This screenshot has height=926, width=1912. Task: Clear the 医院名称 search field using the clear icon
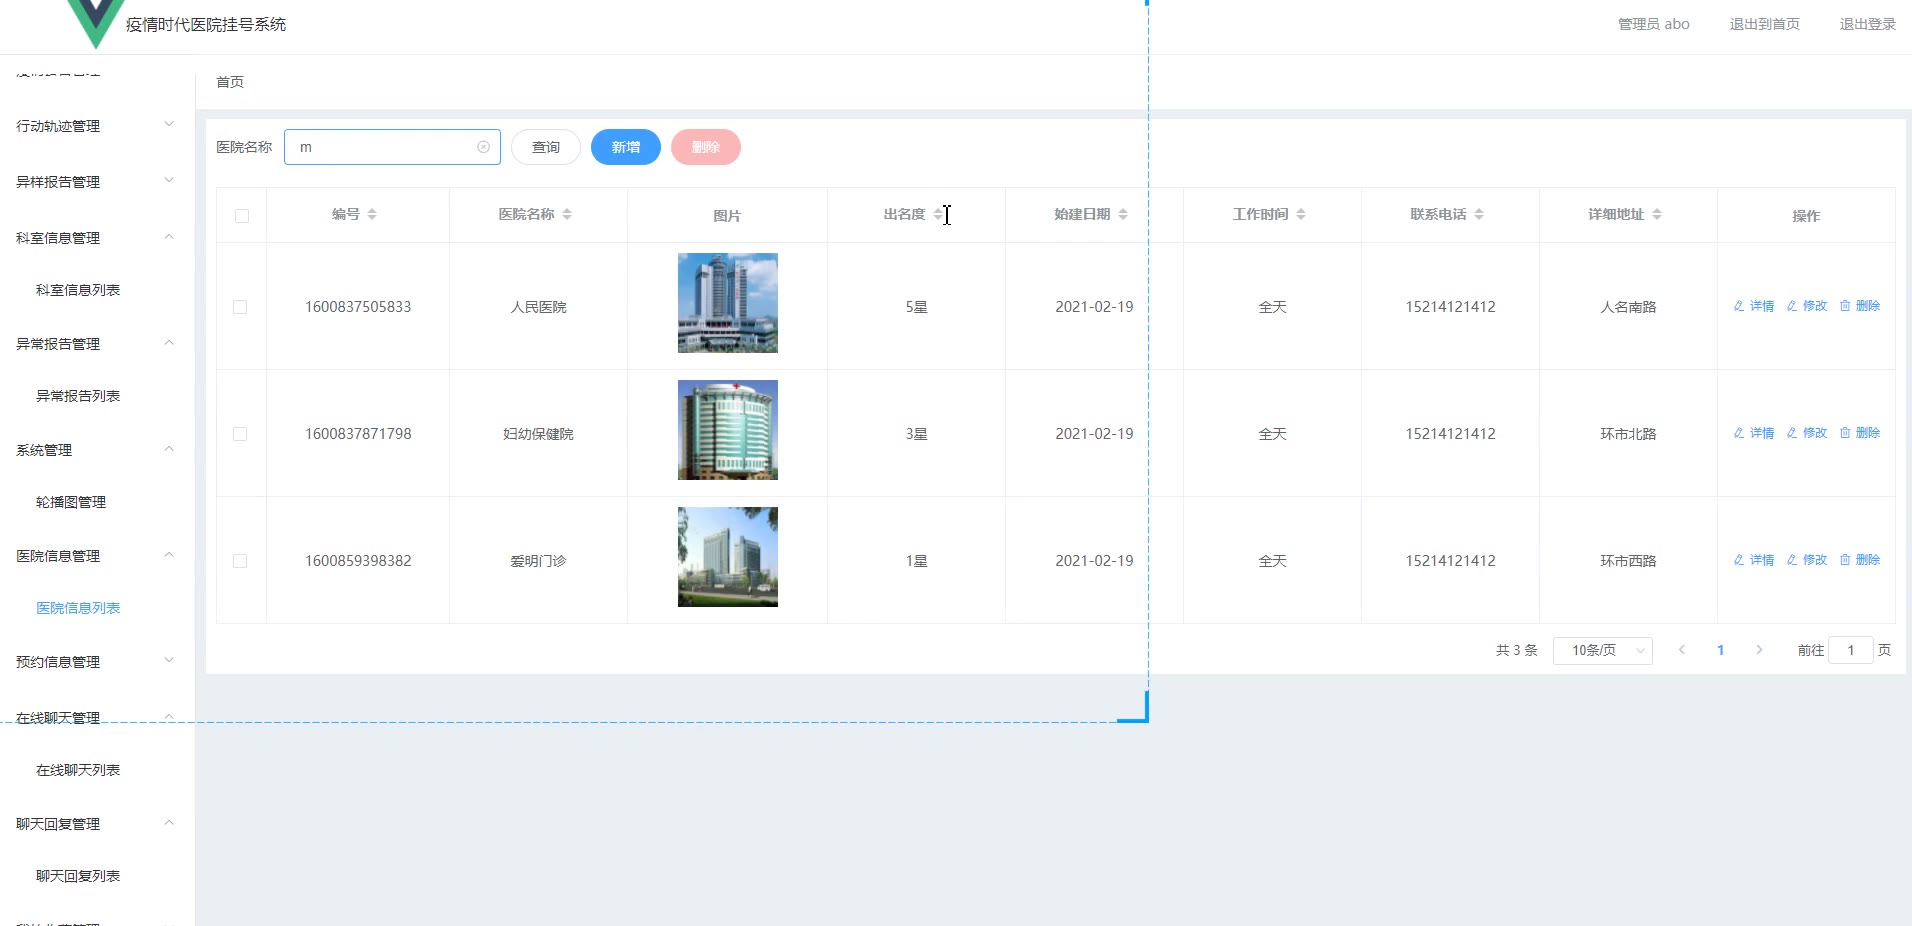click(x=483, y=147)
